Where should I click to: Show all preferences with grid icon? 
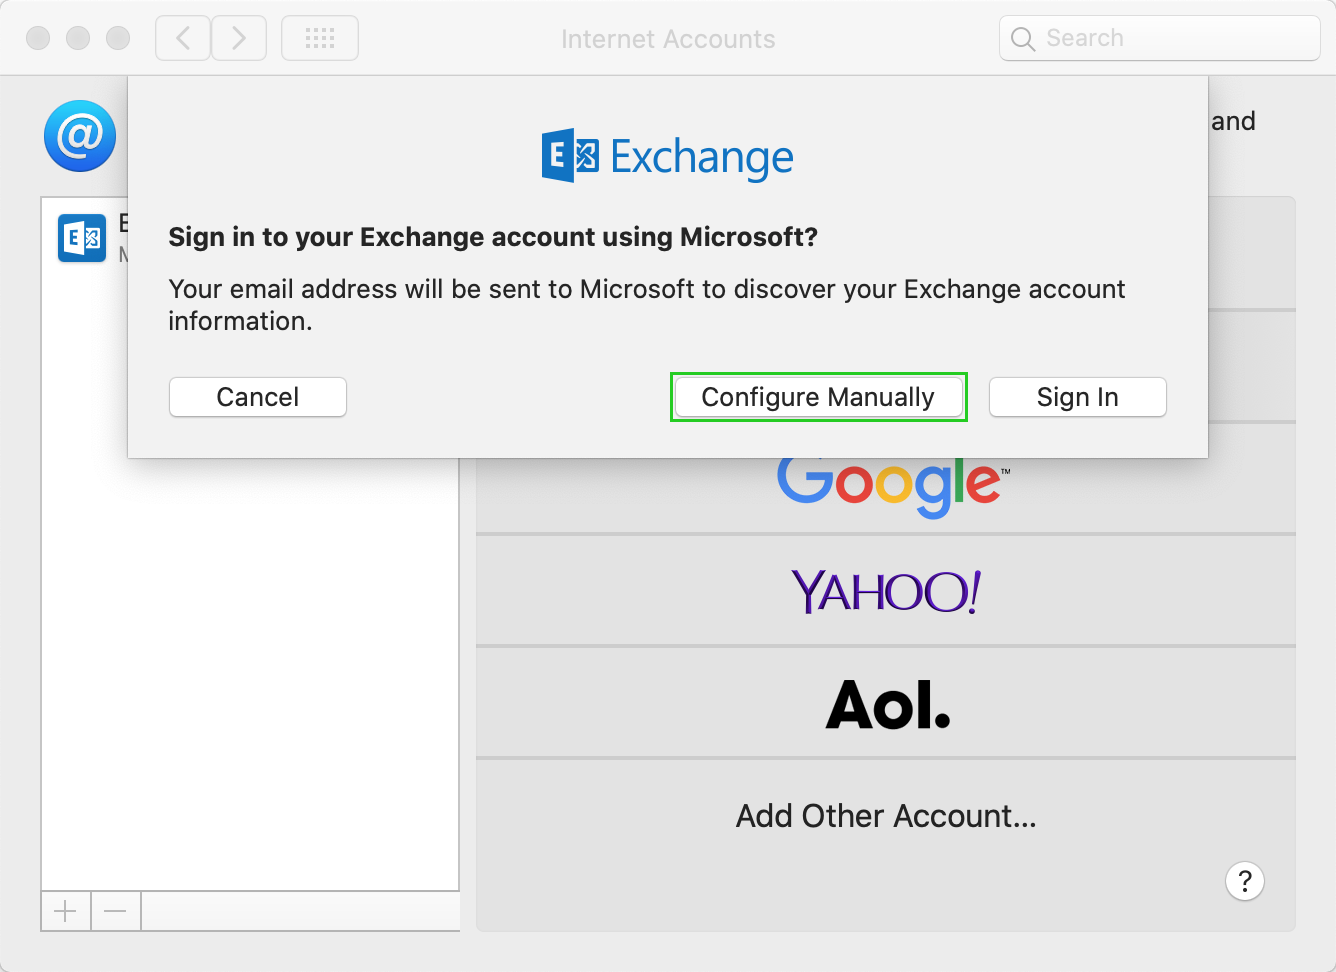pos(320,39)
